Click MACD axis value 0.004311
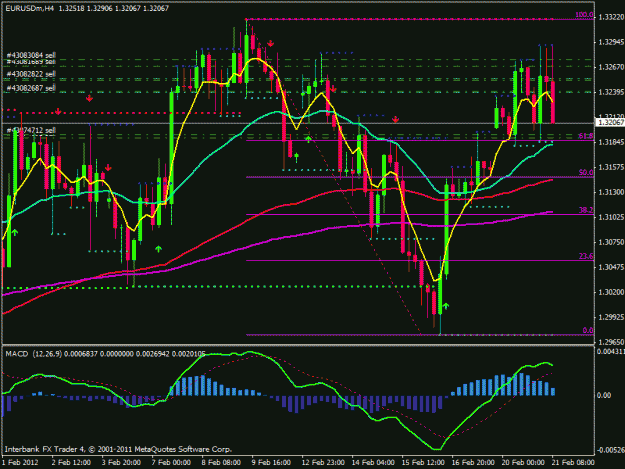Image resolution: width=625 pixels, height=469 pixels. pos(610,351)
